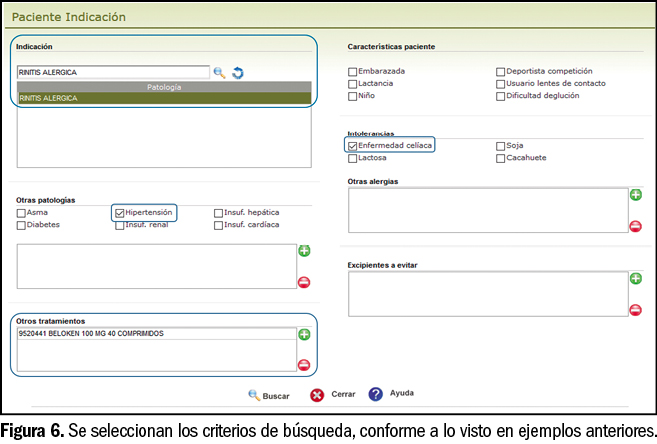Screen dimensions: 657x444
Task: Remove excipient with Excipientes a evitar minus icon
Action: coord(635,309)
